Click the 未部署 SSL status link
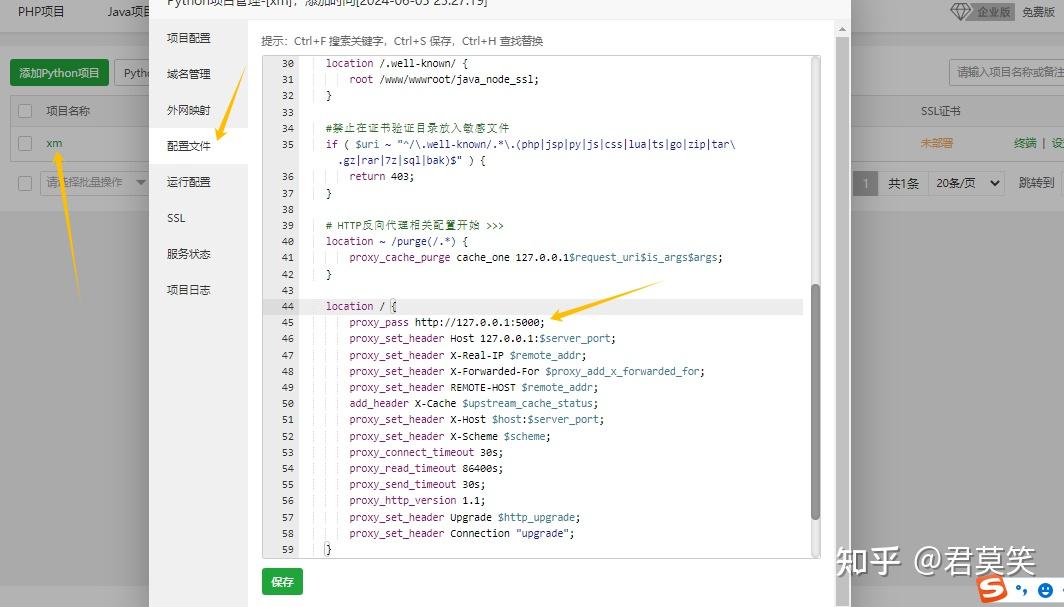The image size is (1064, 607). click(936, 143)
